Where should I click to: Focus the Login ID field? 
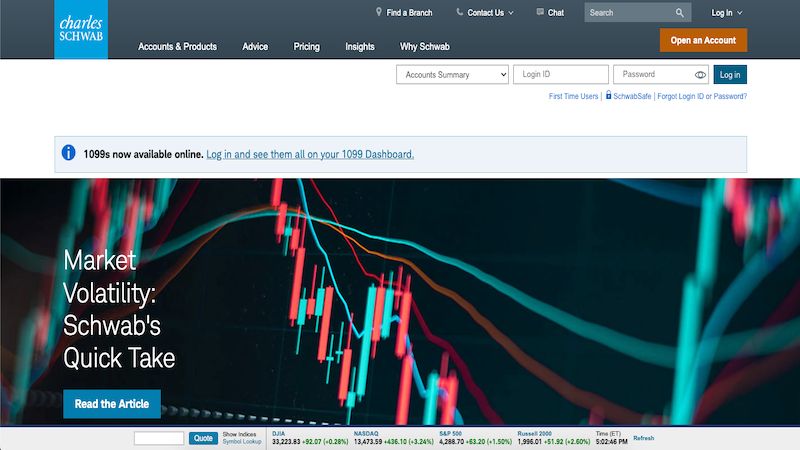tap(561, 74)
